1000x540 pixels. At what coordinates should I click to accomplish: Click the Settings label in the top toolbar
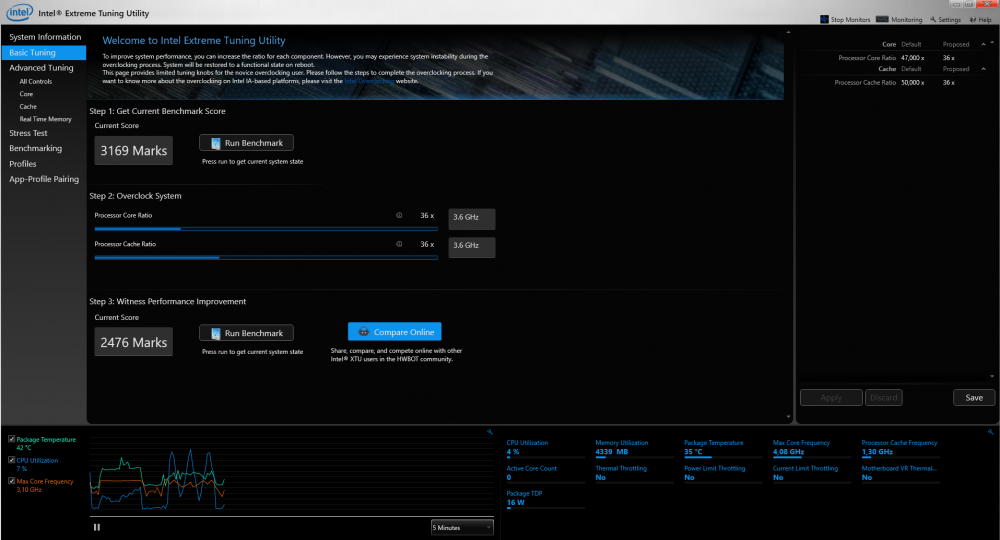tap(949, 20)
